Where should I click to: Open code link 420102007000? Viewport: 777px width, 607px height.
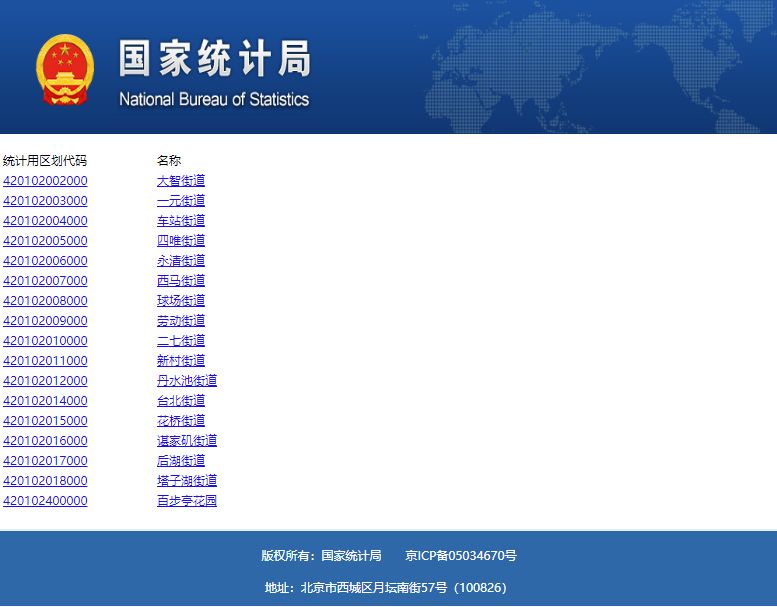[45, 280]
